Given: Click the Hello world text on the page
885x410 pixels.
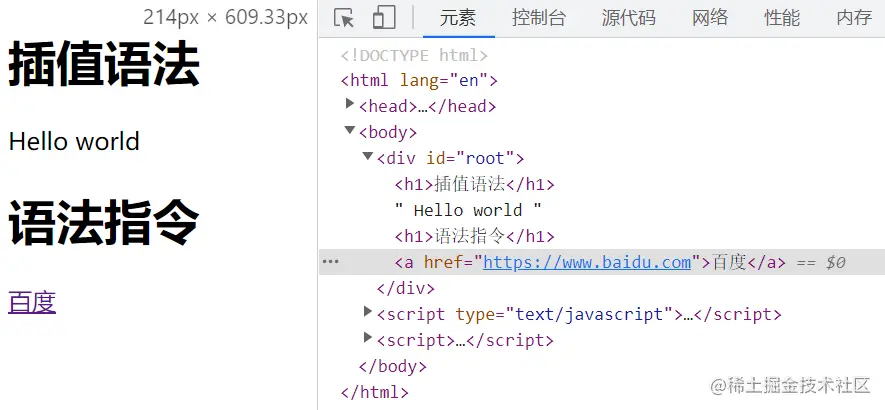Looking at the screenshot, I should click(74, 141).
